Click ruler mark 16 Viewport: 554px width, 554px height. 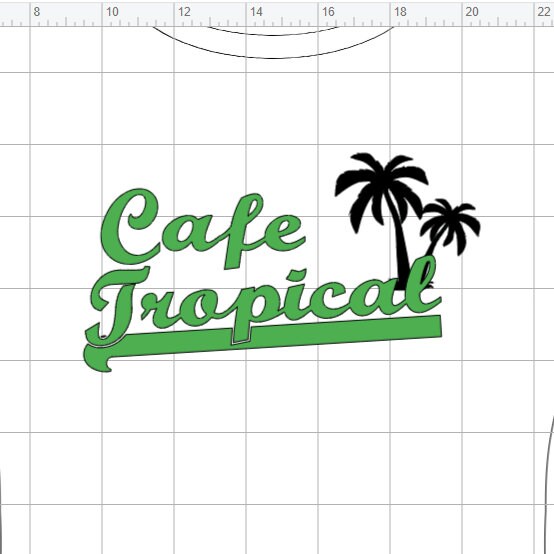(328, 12)
